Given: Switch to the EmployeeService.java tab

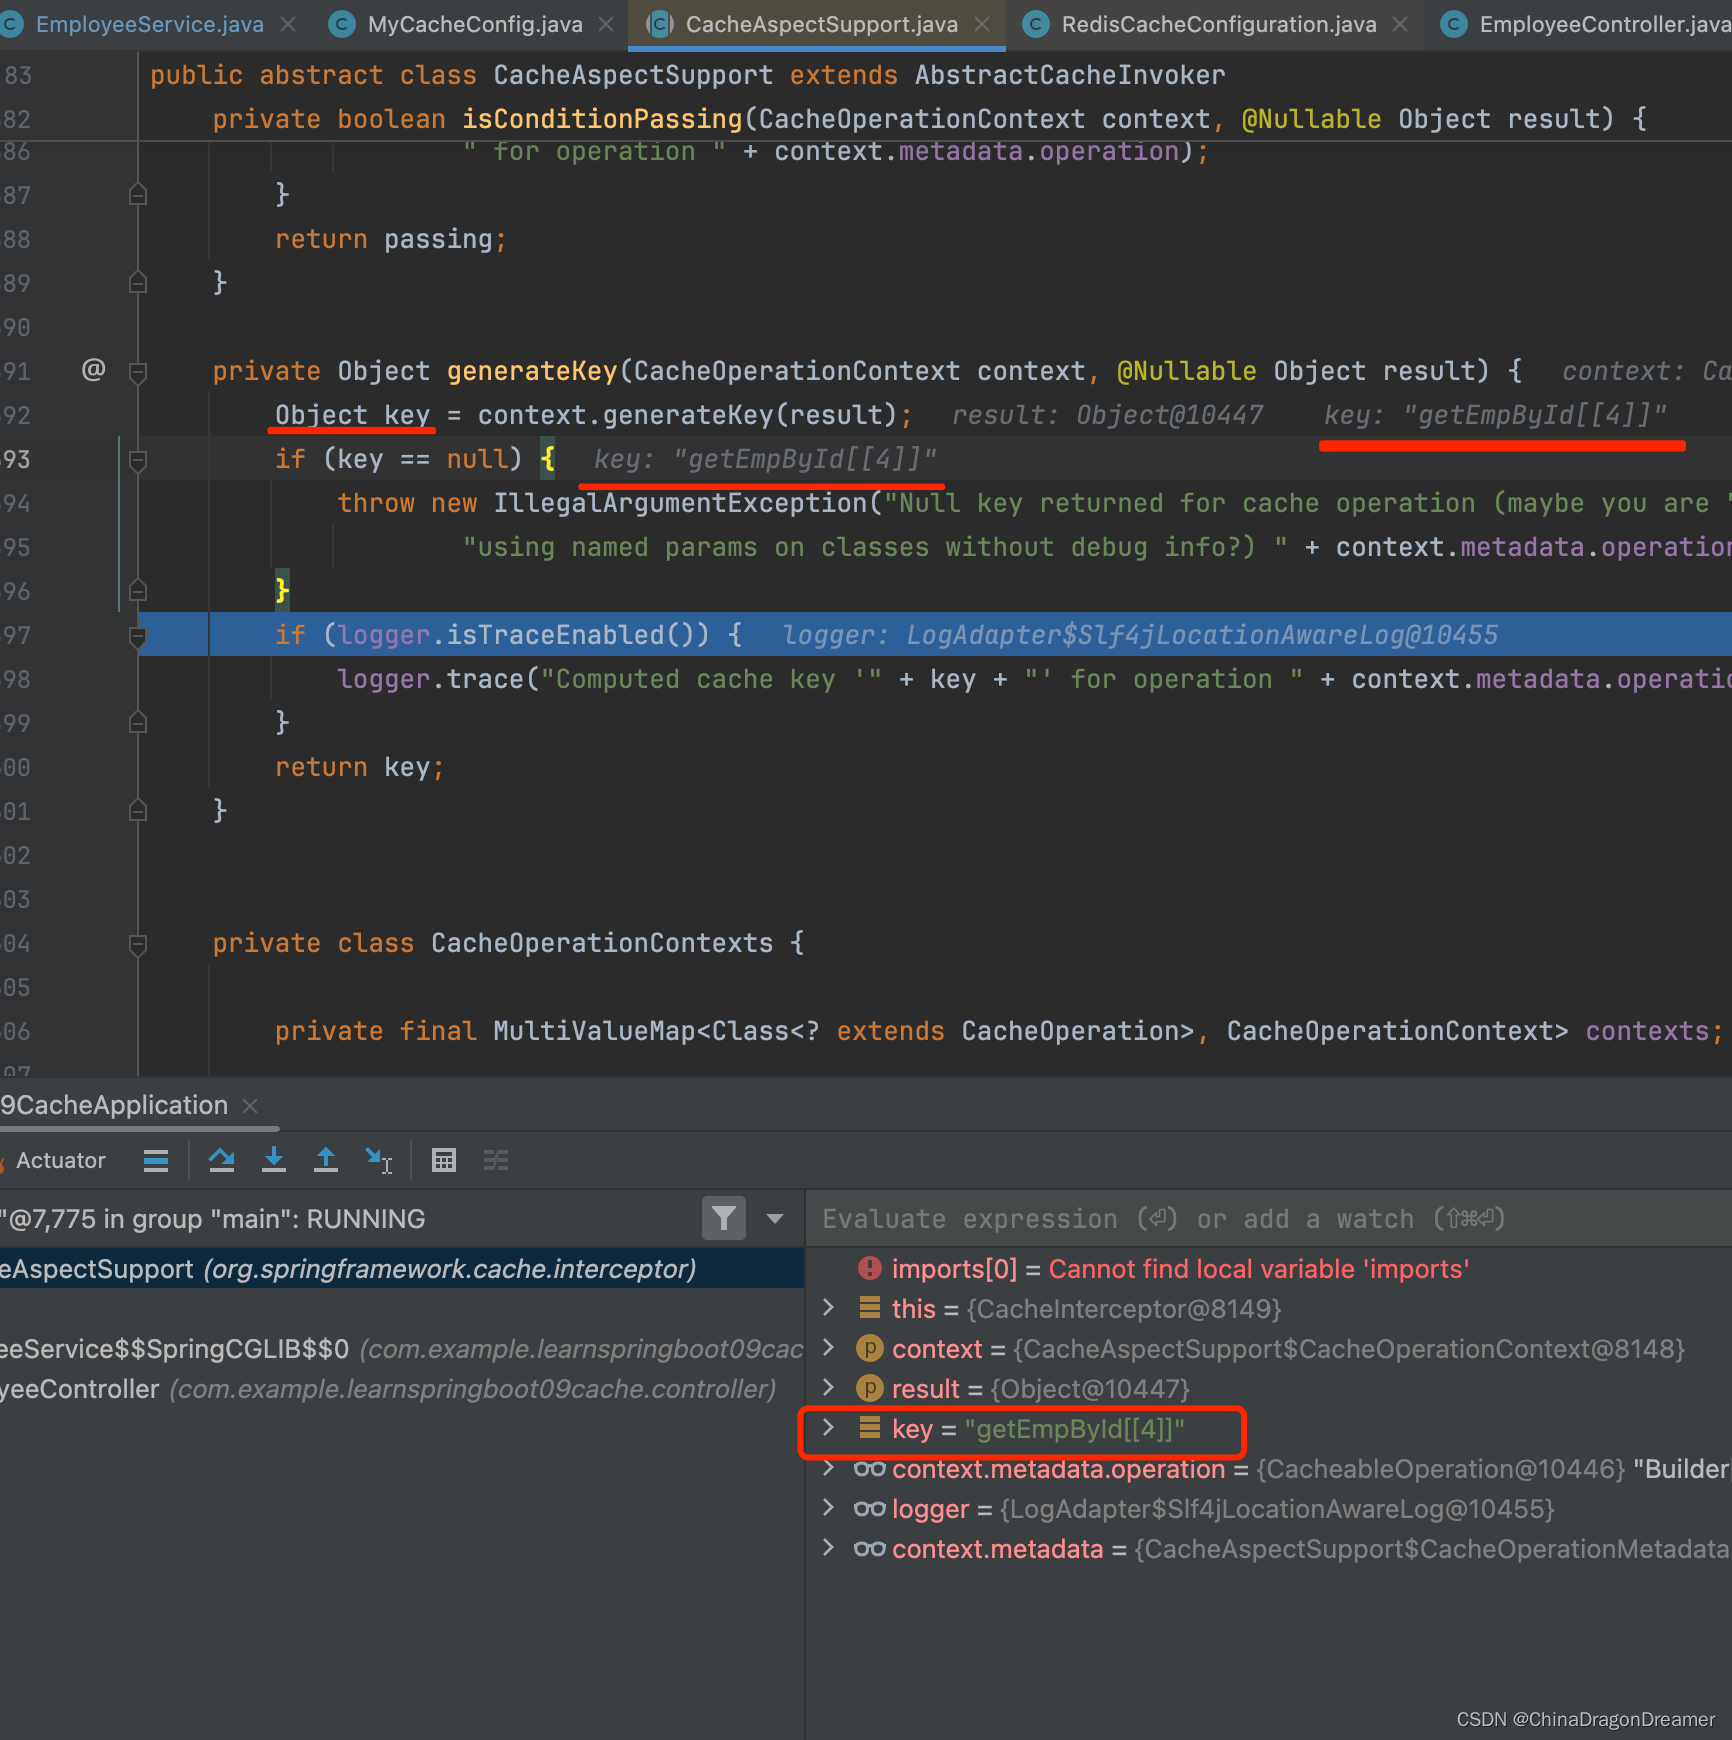Looking at the screenshot, I should 150,24.
